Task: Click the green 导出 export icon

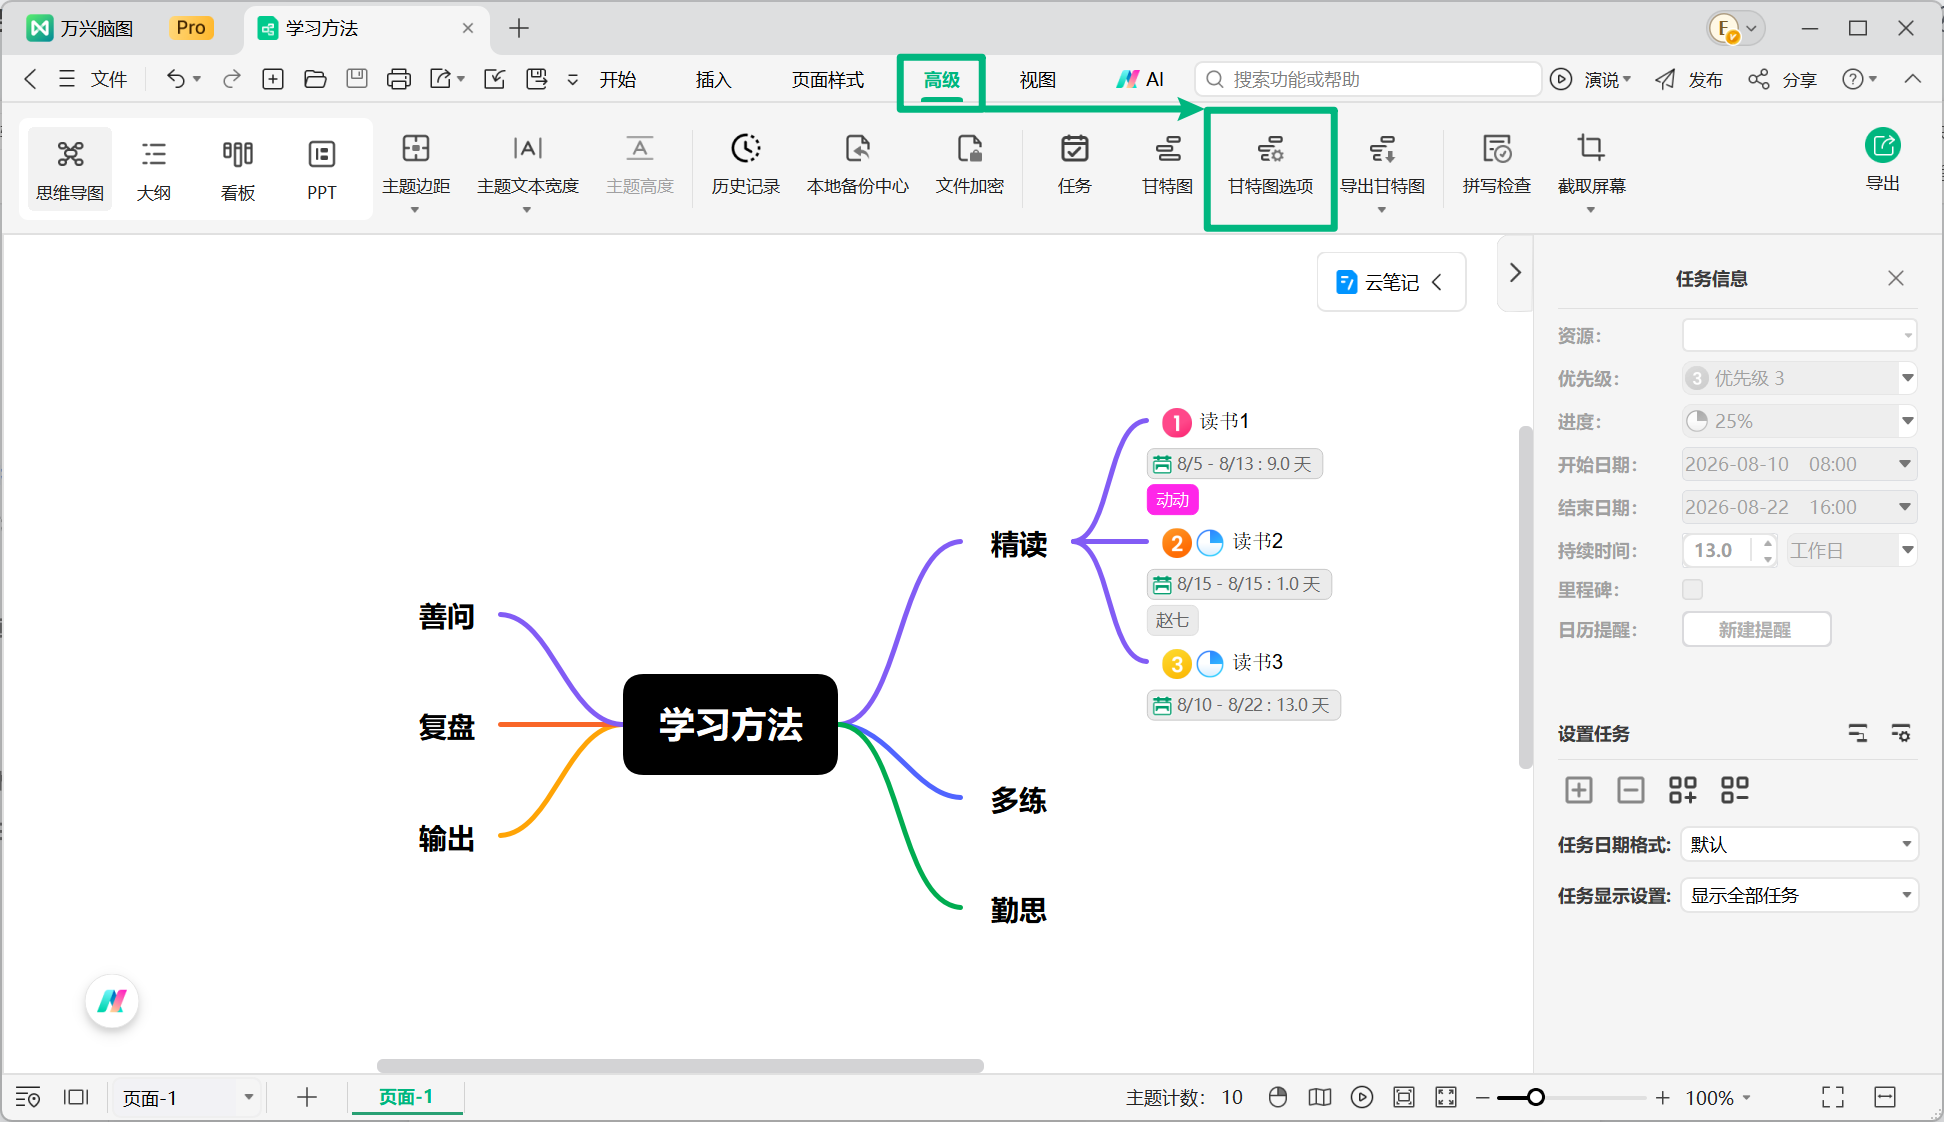Action: pyautogui.click(x=1883, y=146)
